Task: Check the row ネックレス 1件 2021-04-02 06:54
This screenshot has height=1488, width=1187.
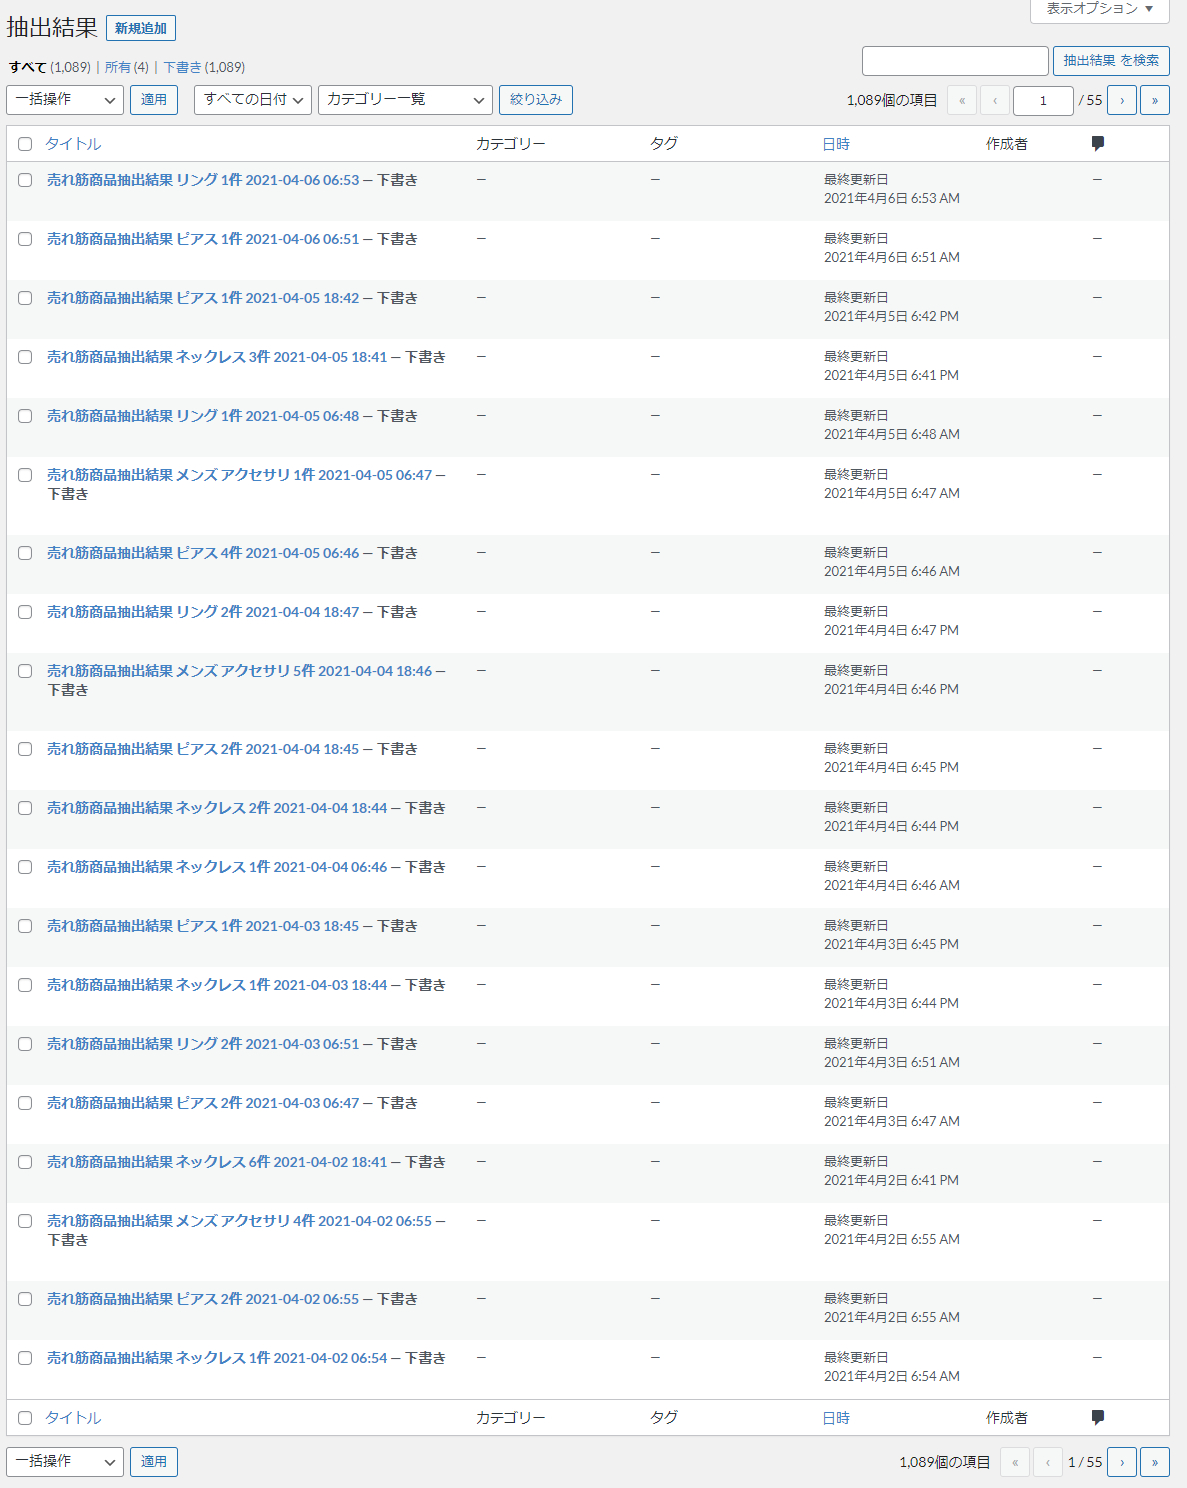Action: point(25,1358)
